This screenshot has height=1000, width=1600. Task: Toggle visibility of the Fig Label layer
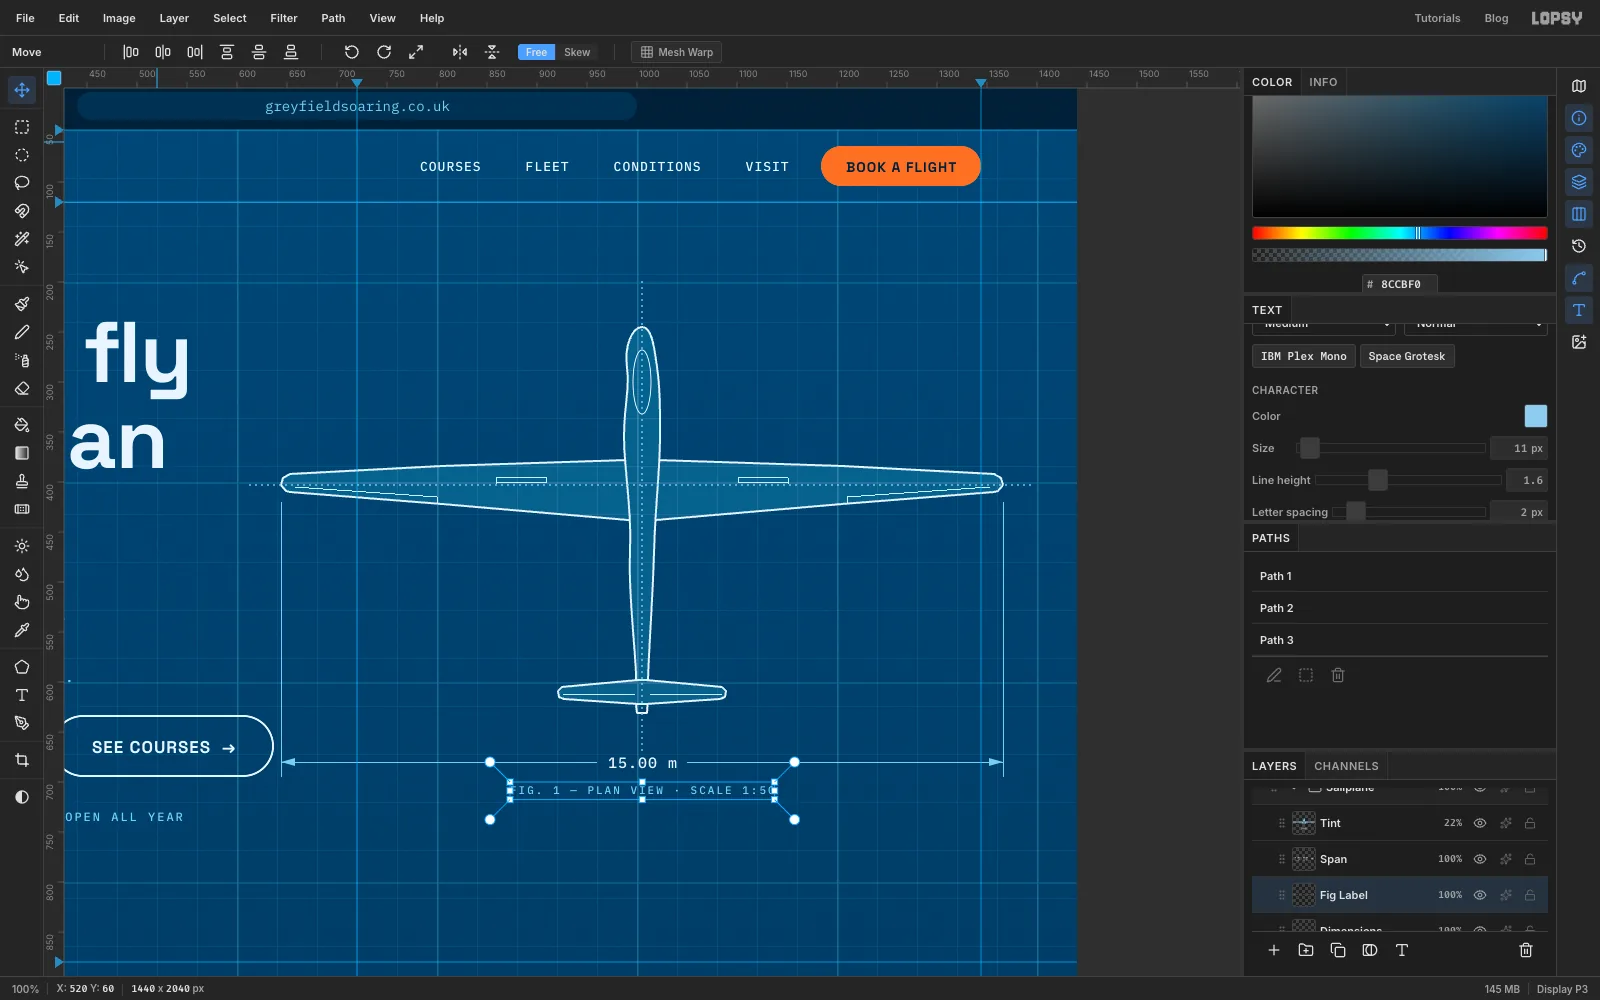point(1480,895)
